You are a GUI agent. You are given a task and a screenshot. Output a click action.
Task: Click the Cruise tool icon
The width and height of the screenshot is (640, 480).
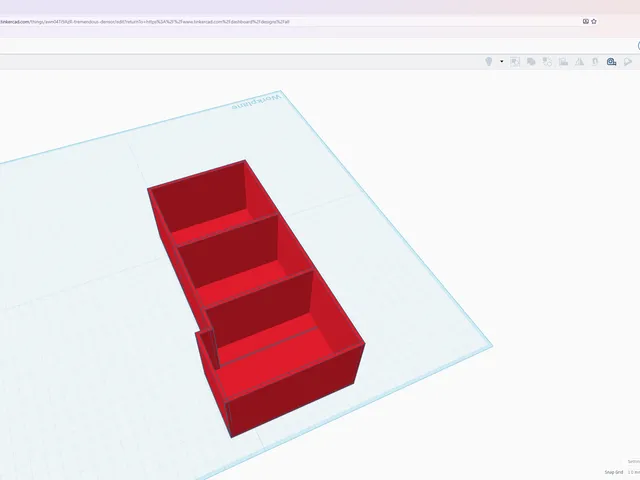[x=595, y=62]
